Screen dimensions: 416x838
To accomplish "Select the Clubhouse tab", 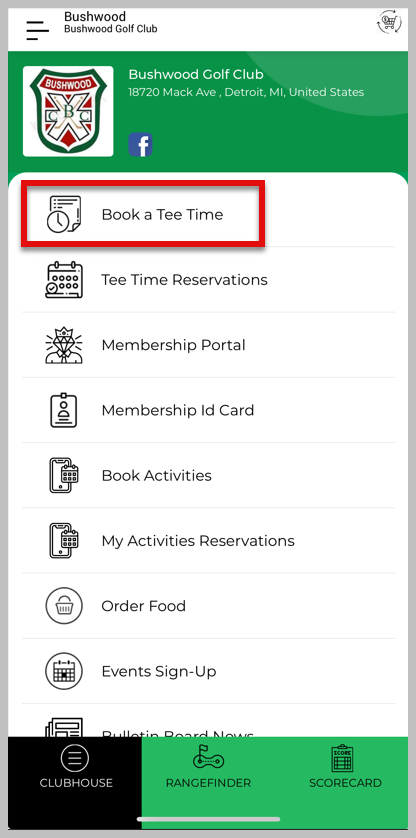I will 75,767.
